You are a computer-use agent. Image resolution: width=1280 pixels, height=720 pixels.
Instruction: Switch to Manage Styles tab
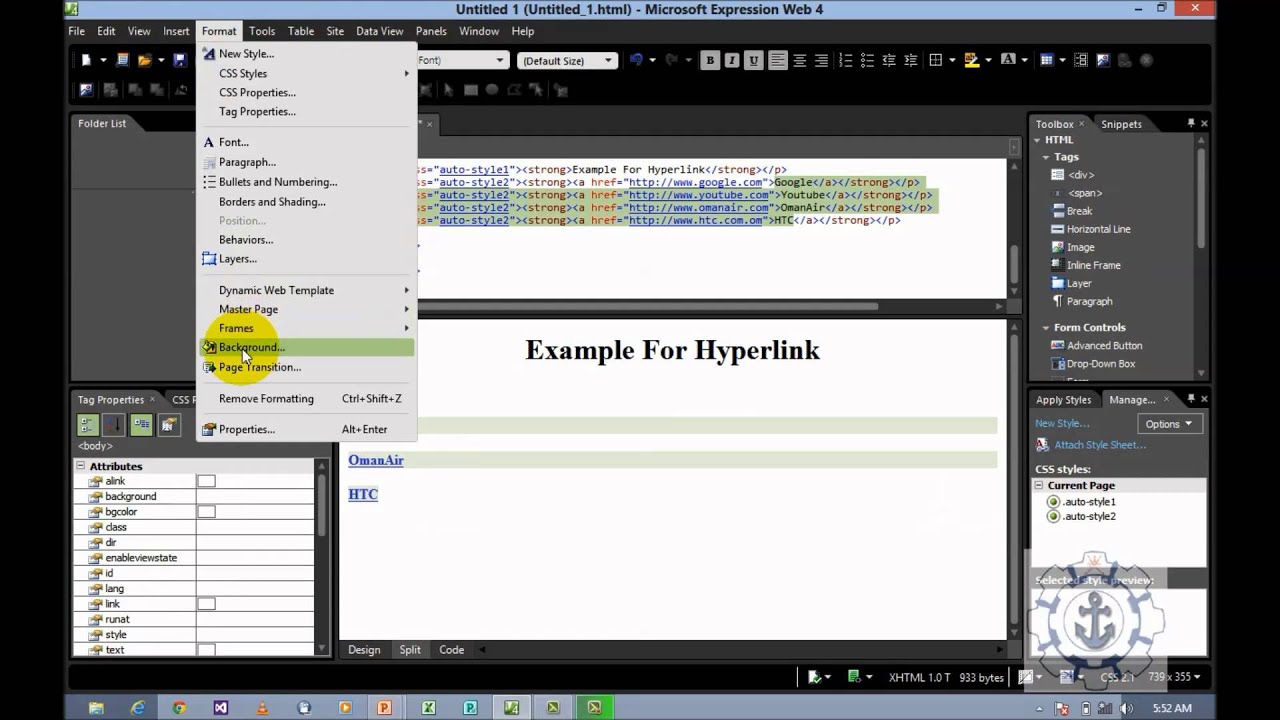point(1132,399)
